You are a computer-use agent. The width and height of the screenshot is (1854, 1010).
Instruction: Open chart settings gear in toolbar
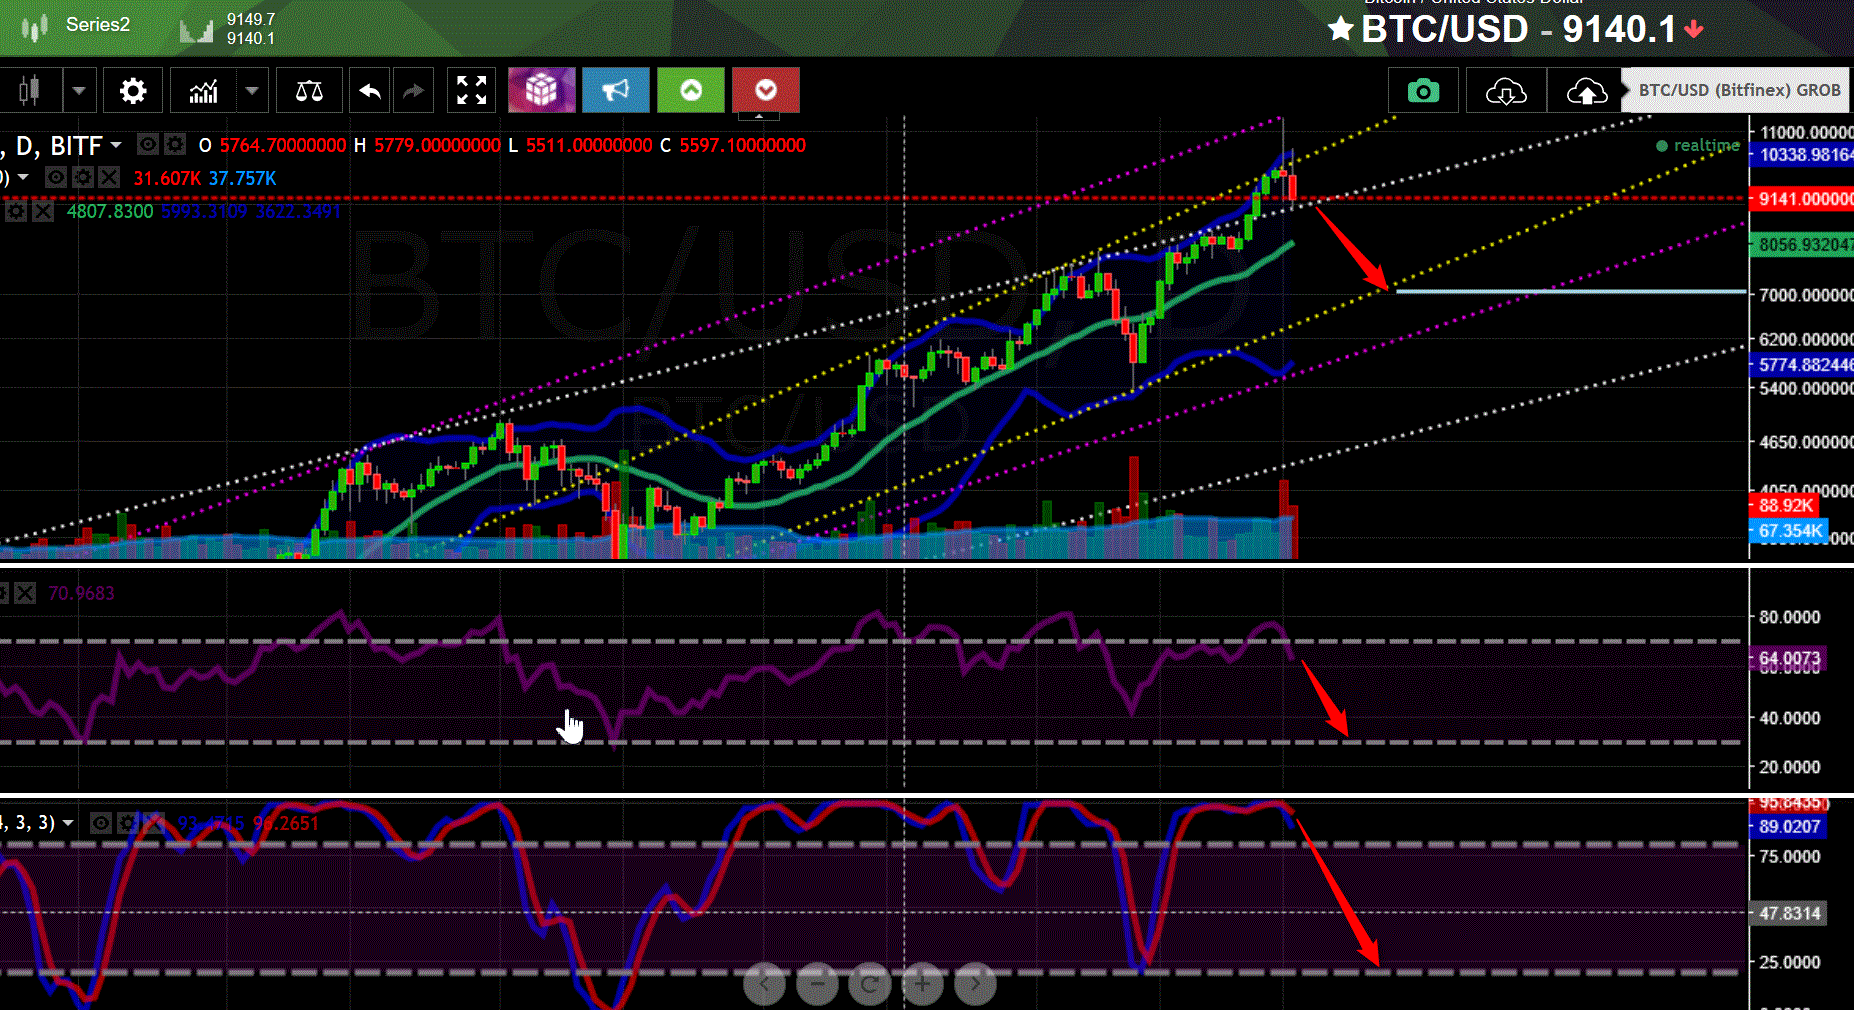point(133,91)
